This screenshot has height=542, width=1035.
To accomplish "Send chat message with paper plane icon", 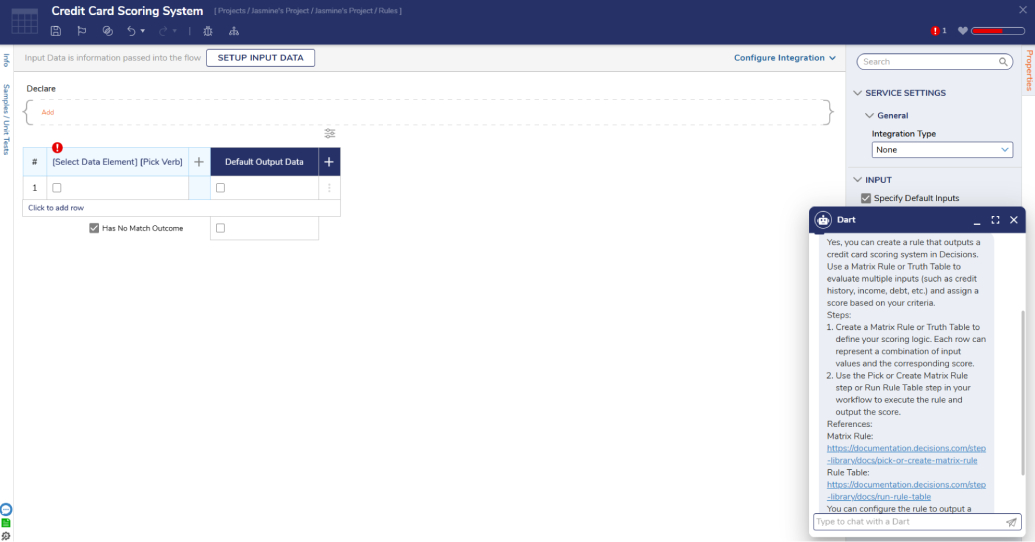I will (1011, 522).
